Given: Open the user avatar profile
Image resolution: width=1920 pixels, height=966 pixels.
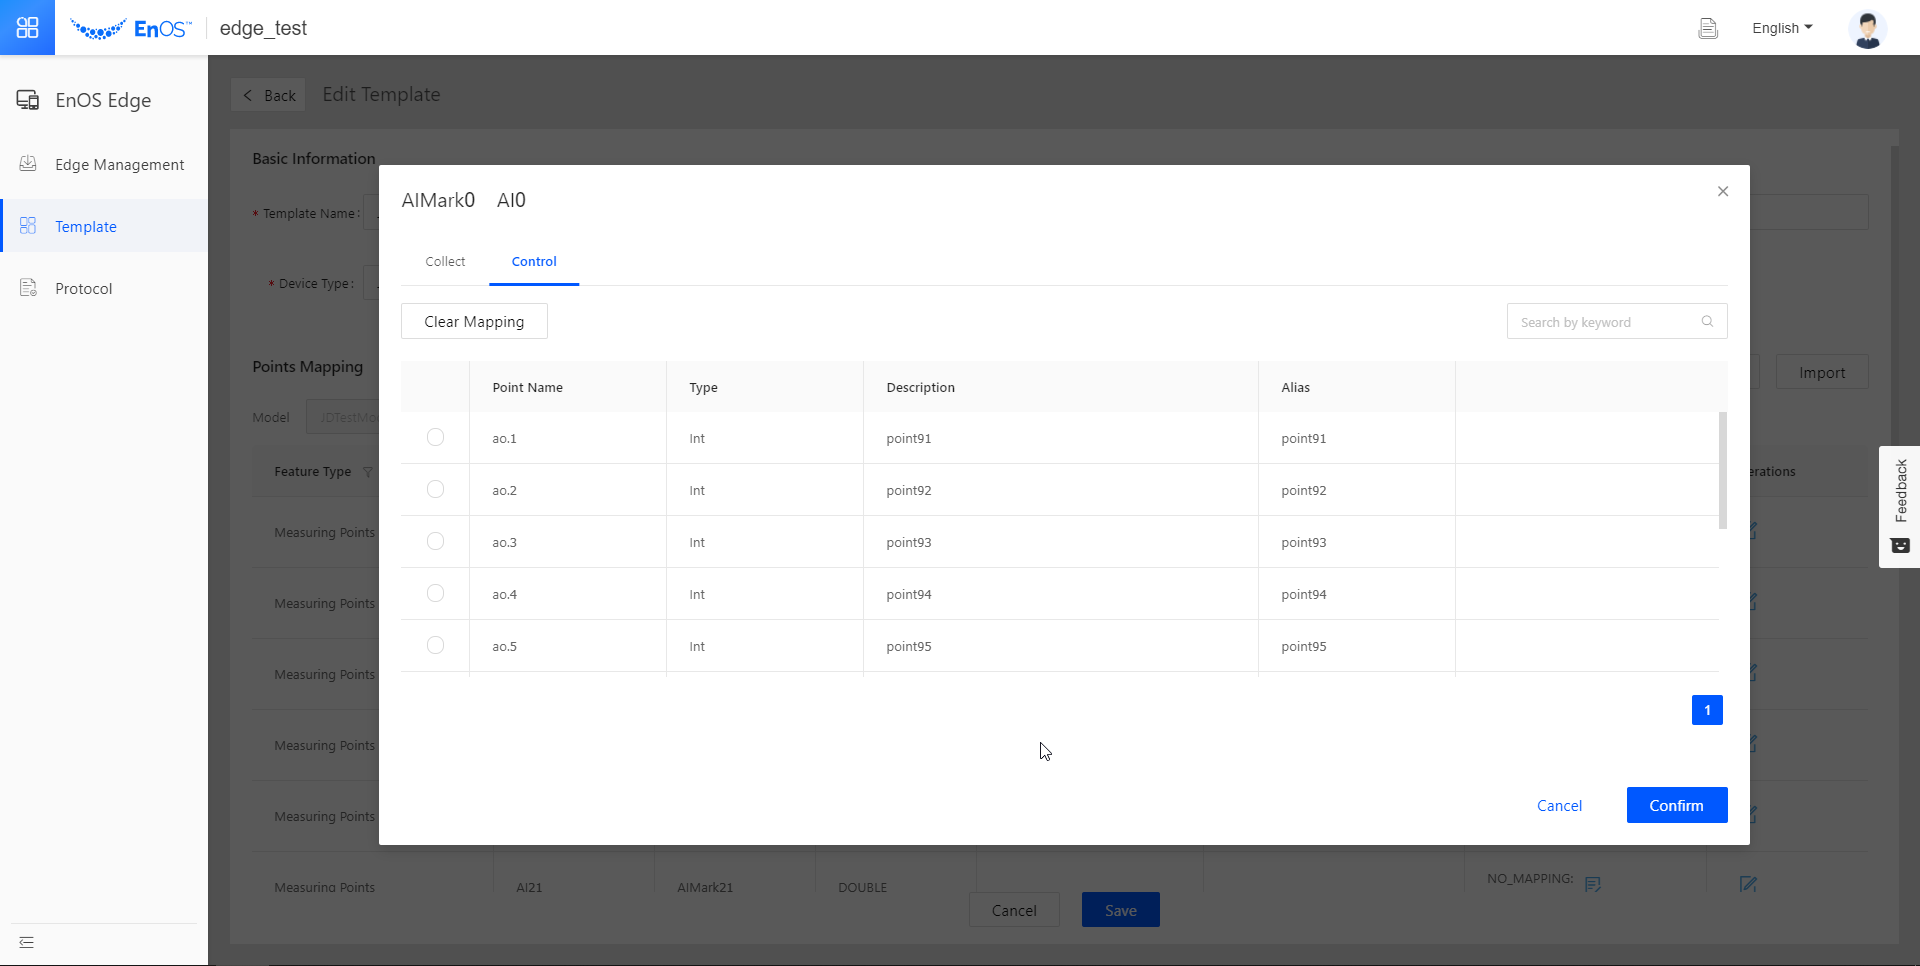Looking at the screenshot, I should (1866, 29).
